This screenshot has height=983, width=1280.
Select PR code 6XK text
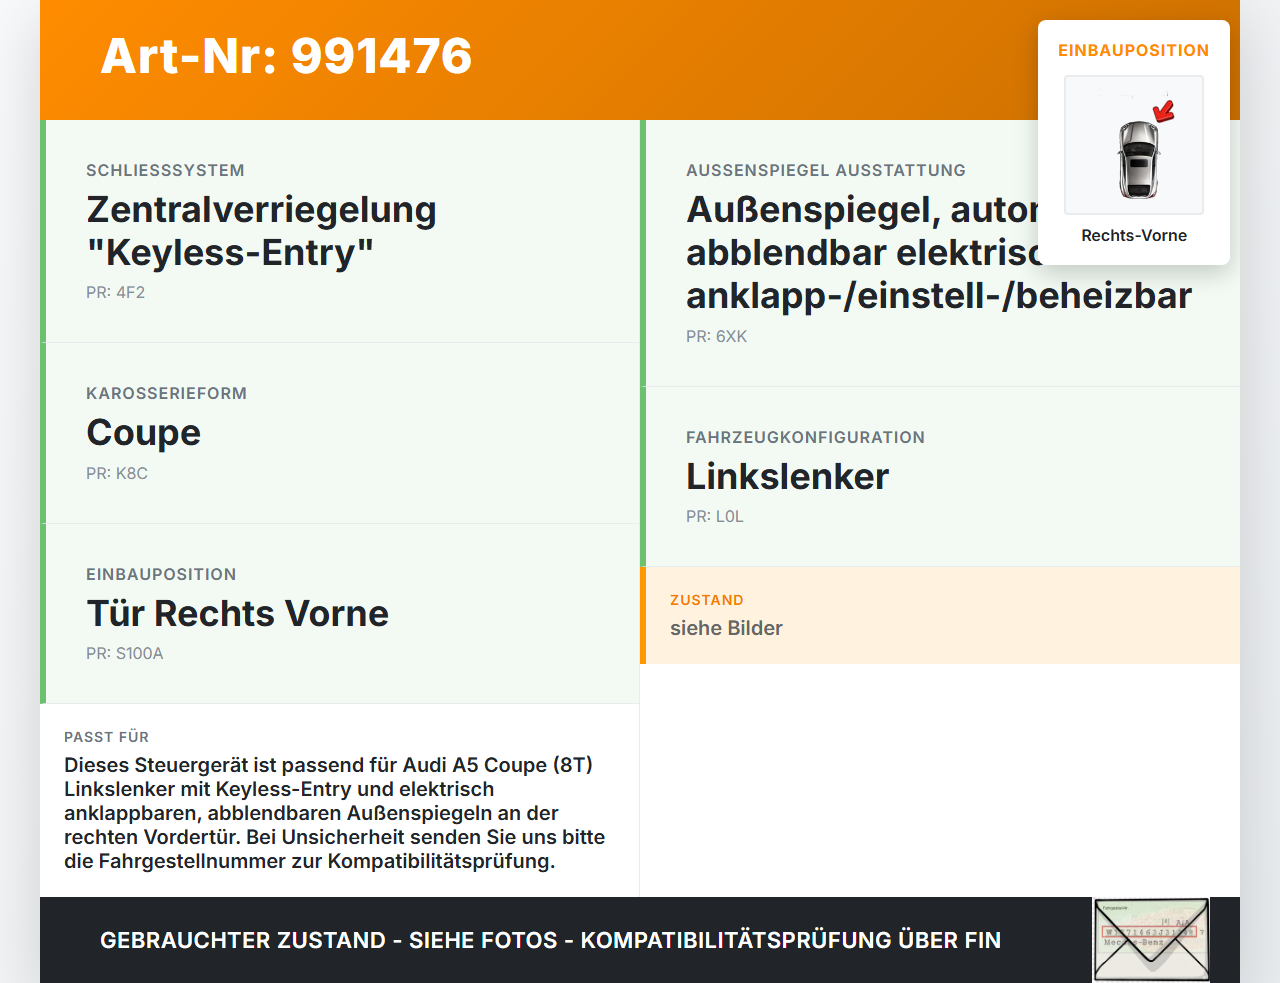(716, 336)
